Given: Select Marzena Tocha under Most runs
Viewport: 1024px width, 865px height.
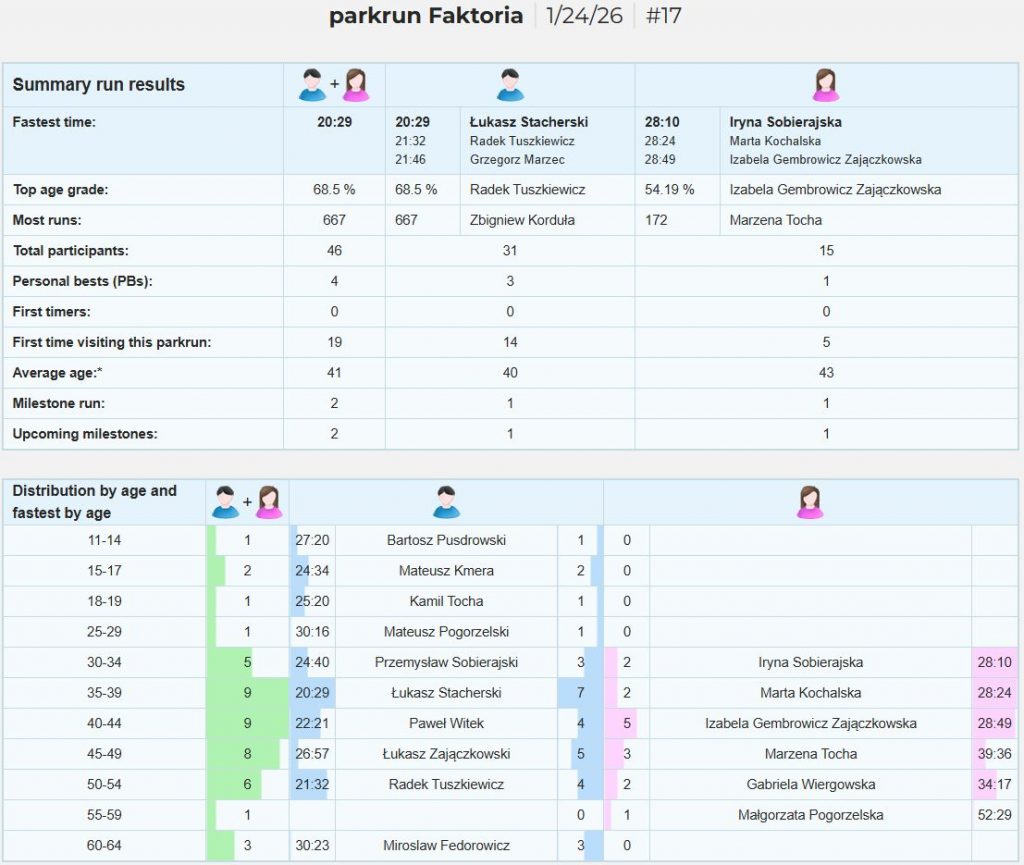Looking at the screenshot, I should [775, 220].
